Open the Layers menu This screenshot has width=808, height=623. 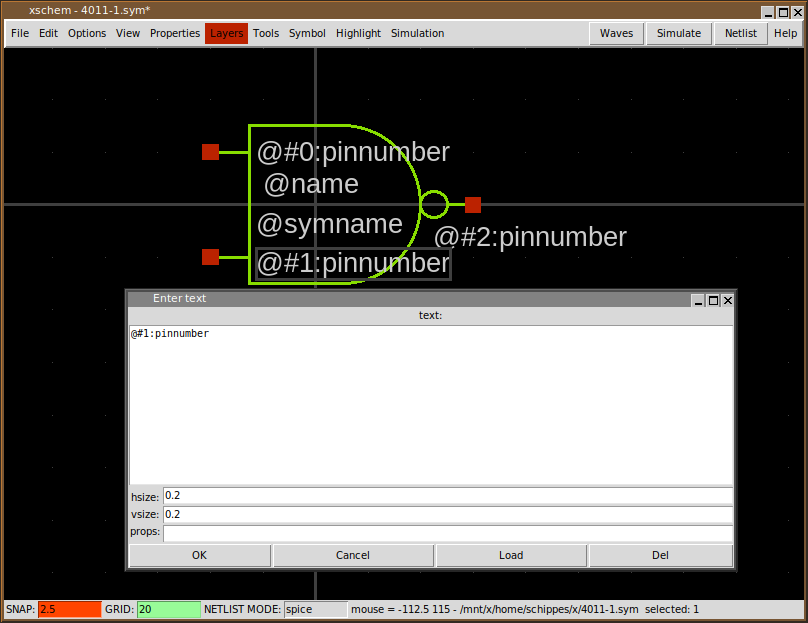click(226, 33)
